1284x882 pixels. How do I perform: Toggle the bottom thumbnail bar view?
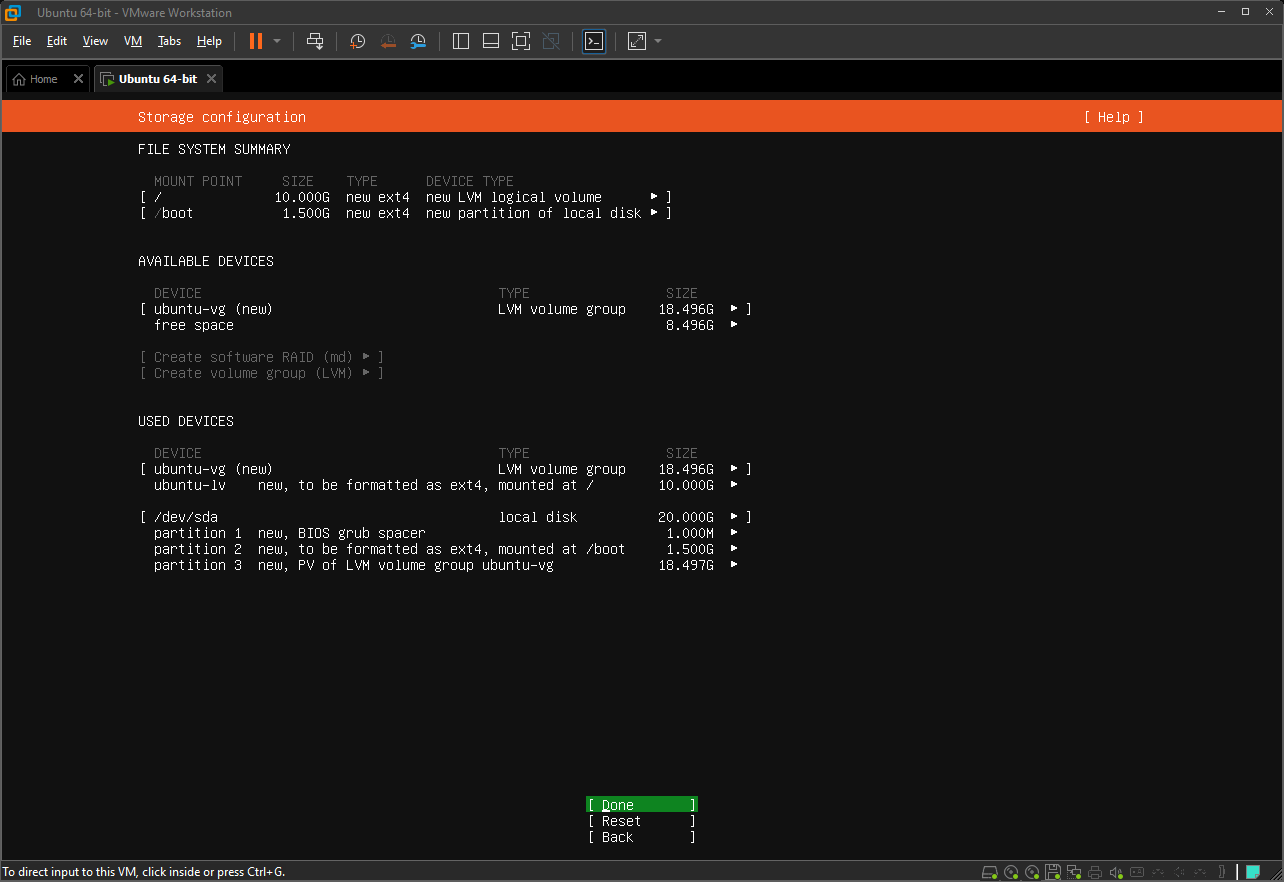(490, 41)
